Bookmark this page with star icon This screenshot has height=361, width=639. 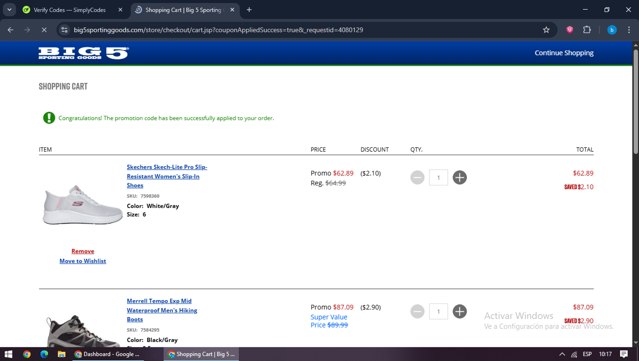[546, 30]
